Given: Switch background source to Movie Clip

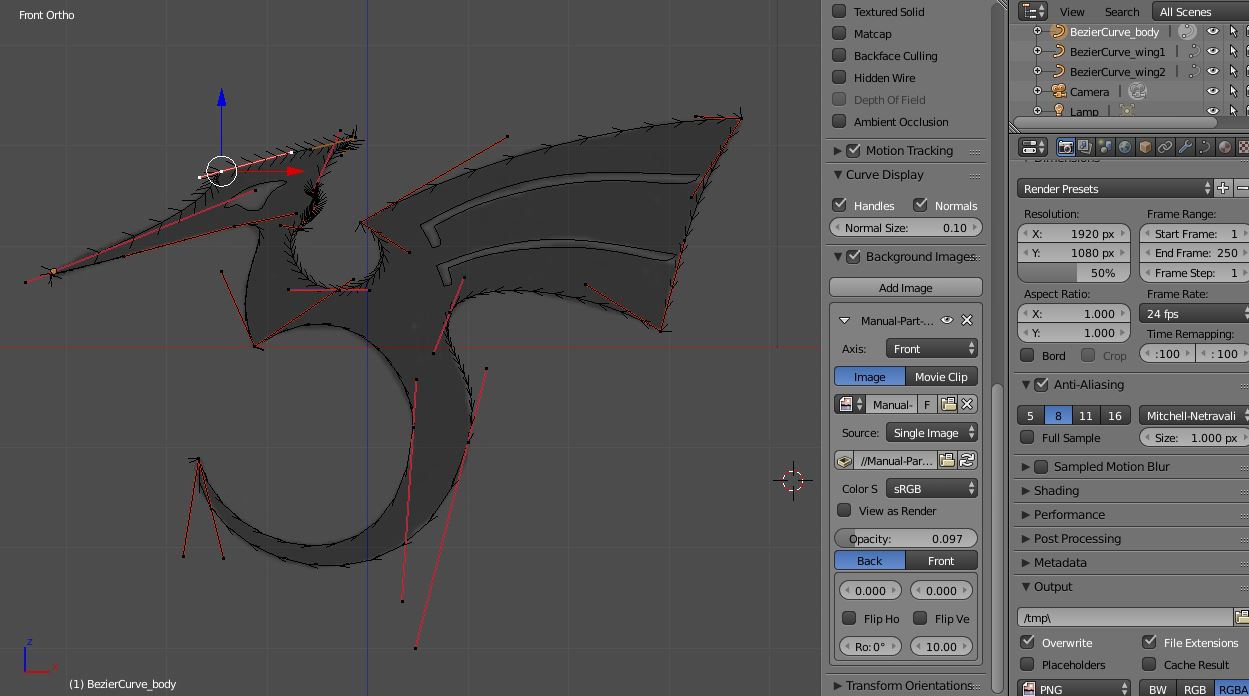Looking at the screenshot, I should click(x=941, y=377).
